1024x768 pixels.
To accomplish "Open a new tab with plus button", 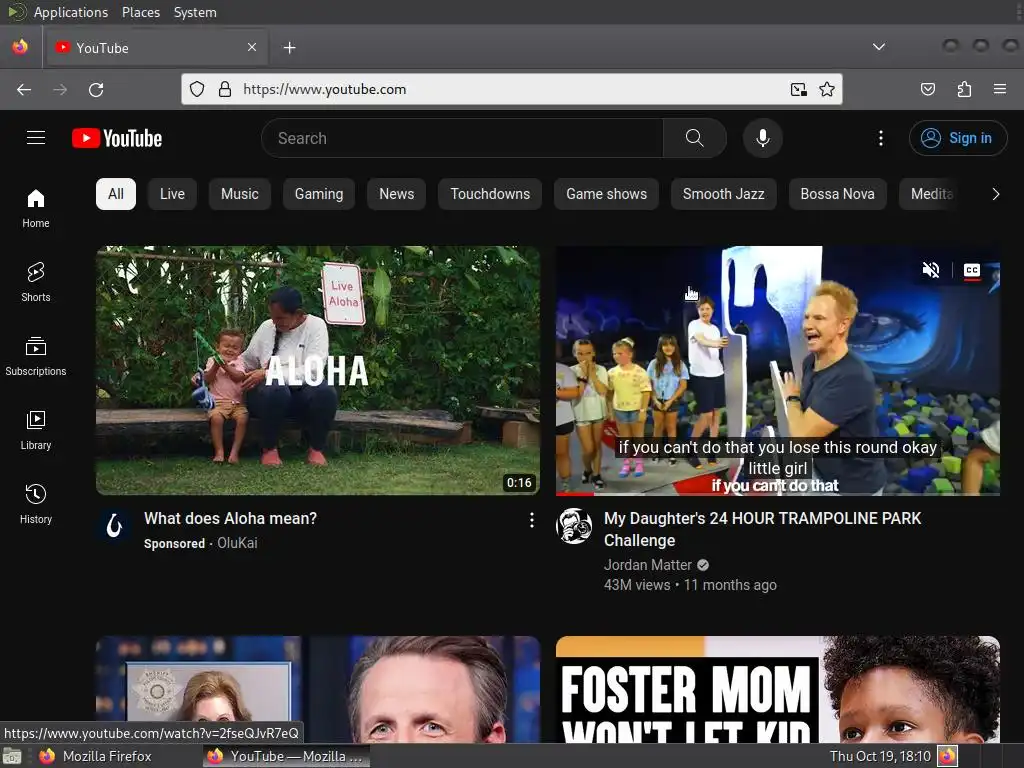I will 289,48.
